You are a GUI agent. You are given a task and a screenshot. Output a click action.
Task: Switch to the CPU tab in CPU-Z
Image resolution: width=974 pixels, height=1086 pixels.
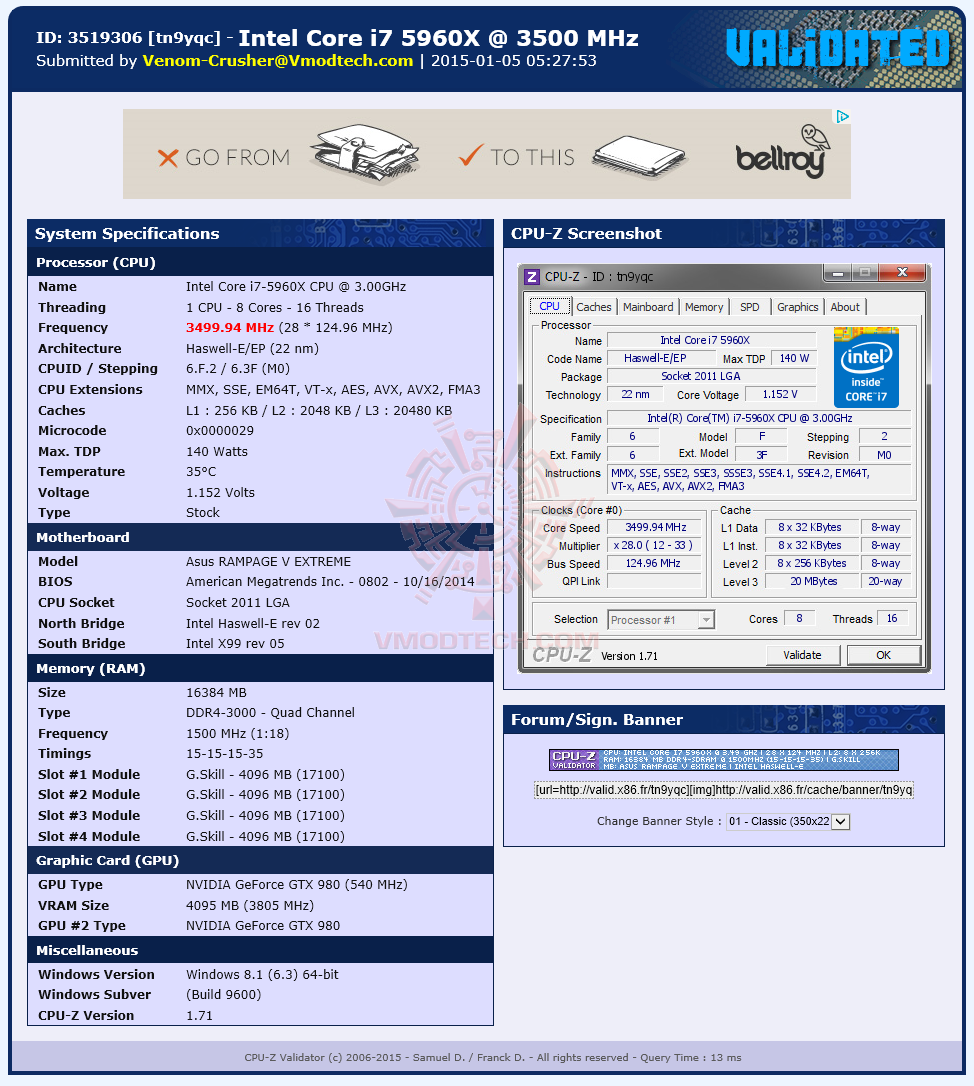[549, 306]
